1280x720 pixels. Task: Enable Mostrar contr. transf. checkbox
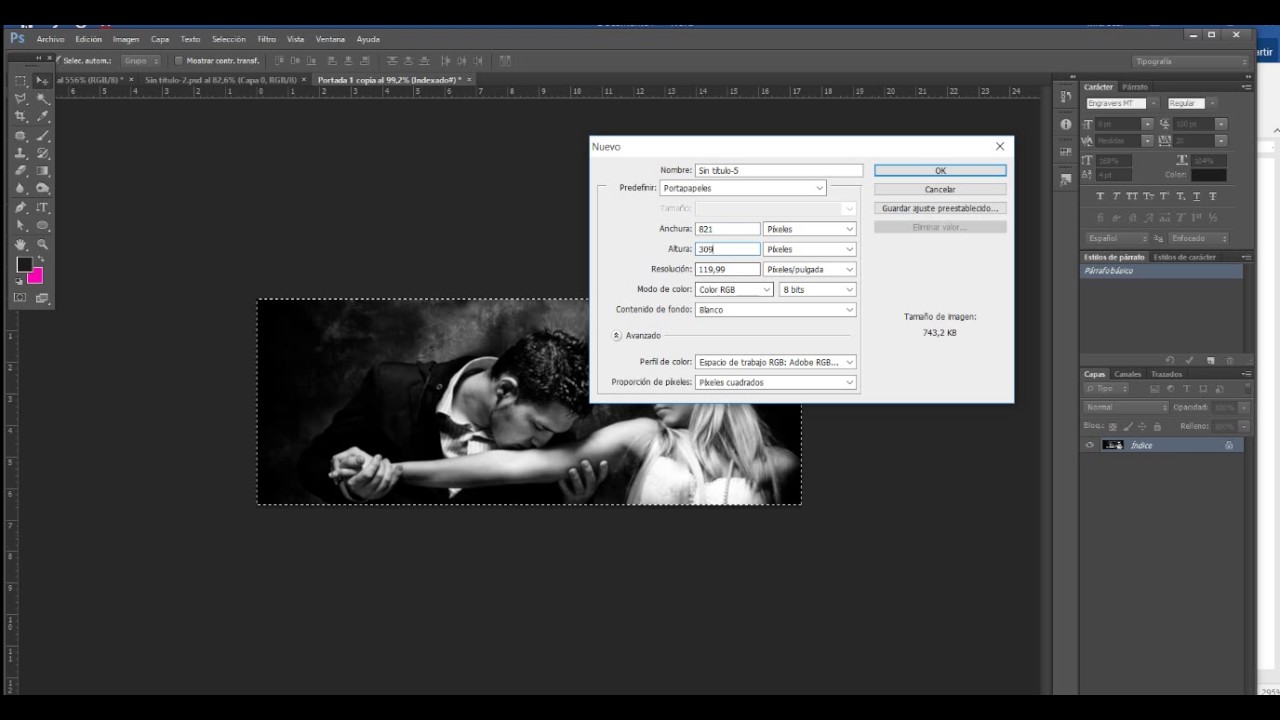(x=178, y=61)
